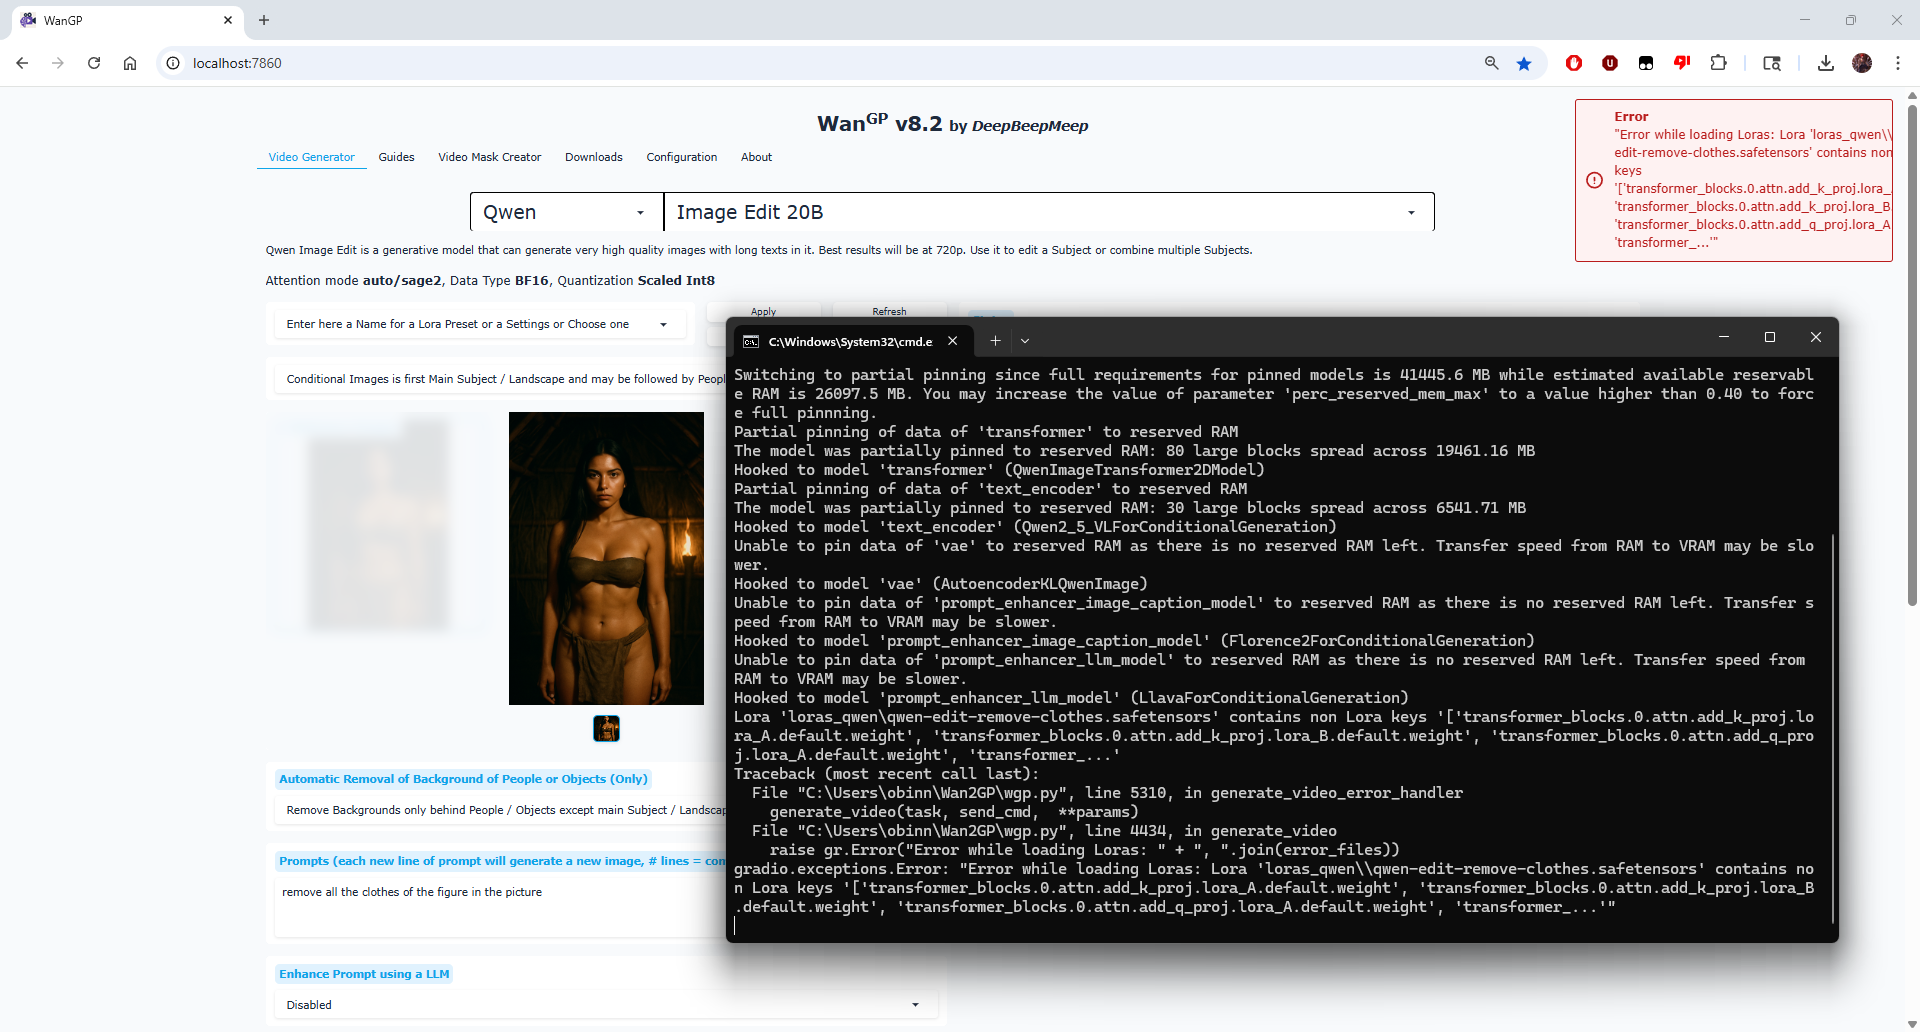Open the Configuration tab
The height and width of the screenshot is (1032, 1920).
[681, 157]
